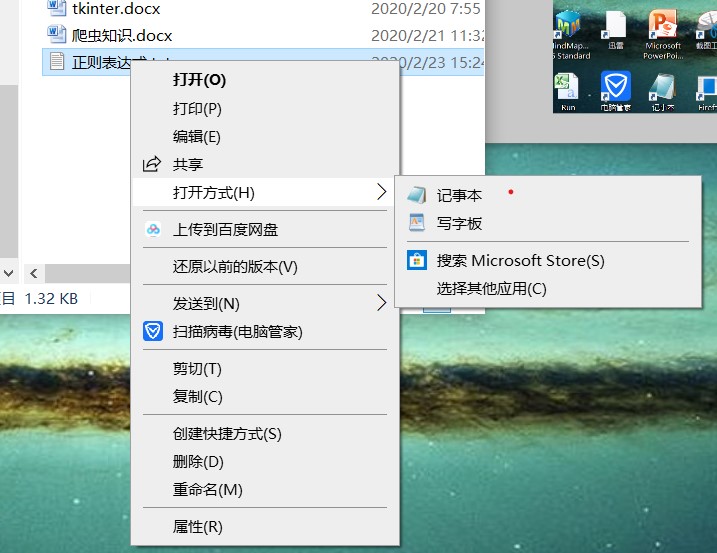
Task: Expand the 打开方式(H) submenu arrow
Action: tap(381, 192)
